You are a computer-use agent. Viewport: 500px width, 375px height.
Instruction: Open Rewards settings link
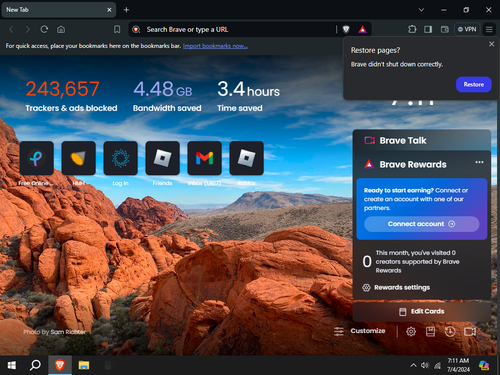coord(396,287)
